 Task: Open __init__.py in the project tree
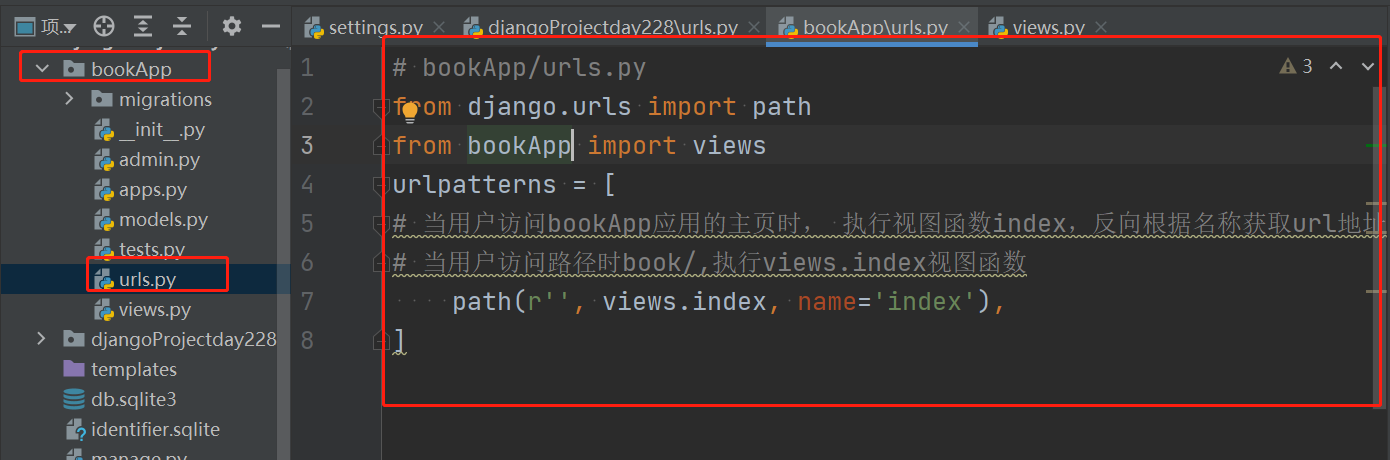click(161, 129)
